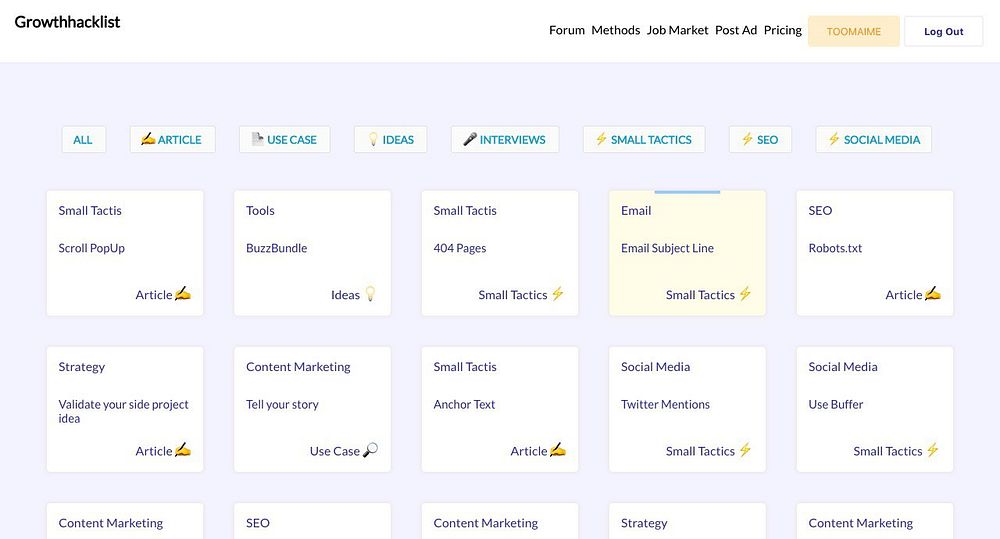Click Social Media label on Use Buffer card

[843, 367]
